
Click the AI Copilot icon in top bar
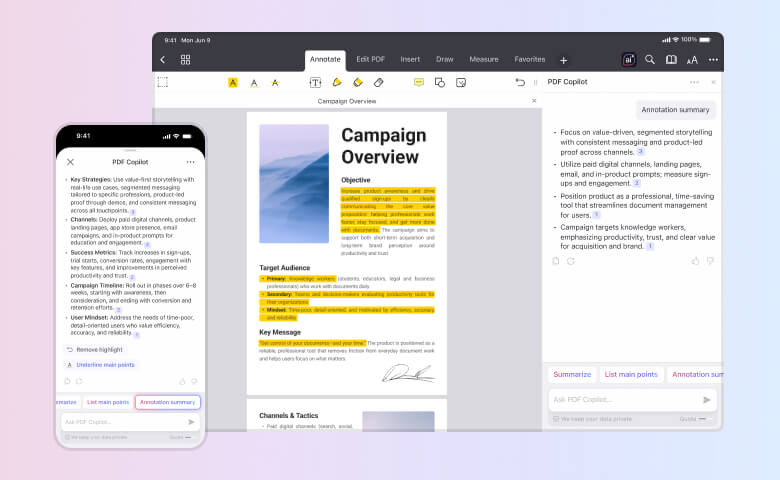coord(628,60)
